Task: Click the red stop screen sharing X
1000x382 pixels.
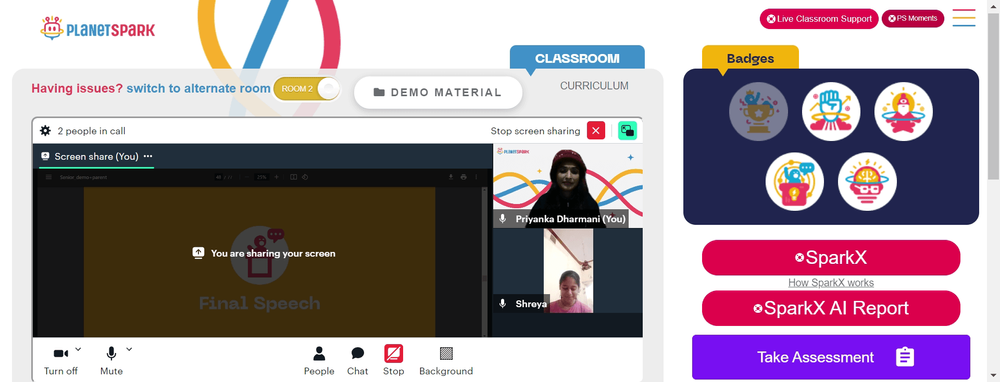Action: 596,131
